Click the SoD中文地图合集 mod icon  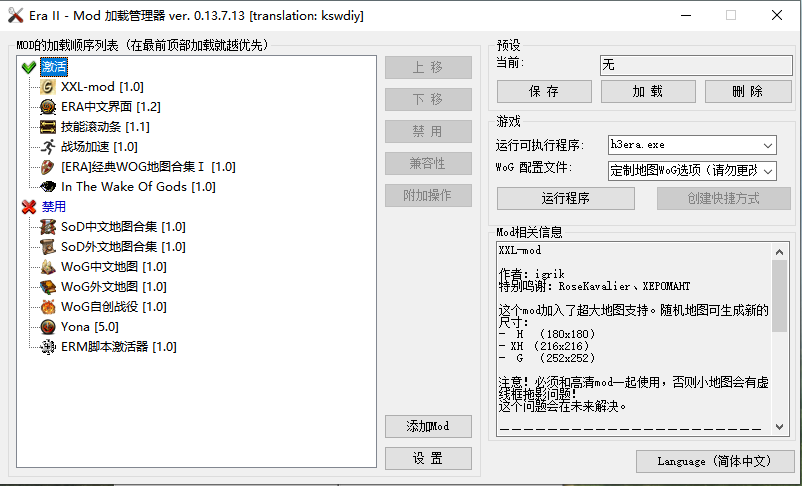[48, 227]
